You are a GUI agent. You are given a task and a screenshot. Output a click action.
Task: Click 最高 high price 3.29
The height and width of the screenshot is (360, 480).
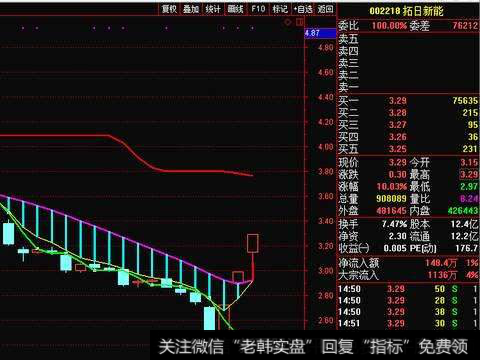tap(469, 175)
